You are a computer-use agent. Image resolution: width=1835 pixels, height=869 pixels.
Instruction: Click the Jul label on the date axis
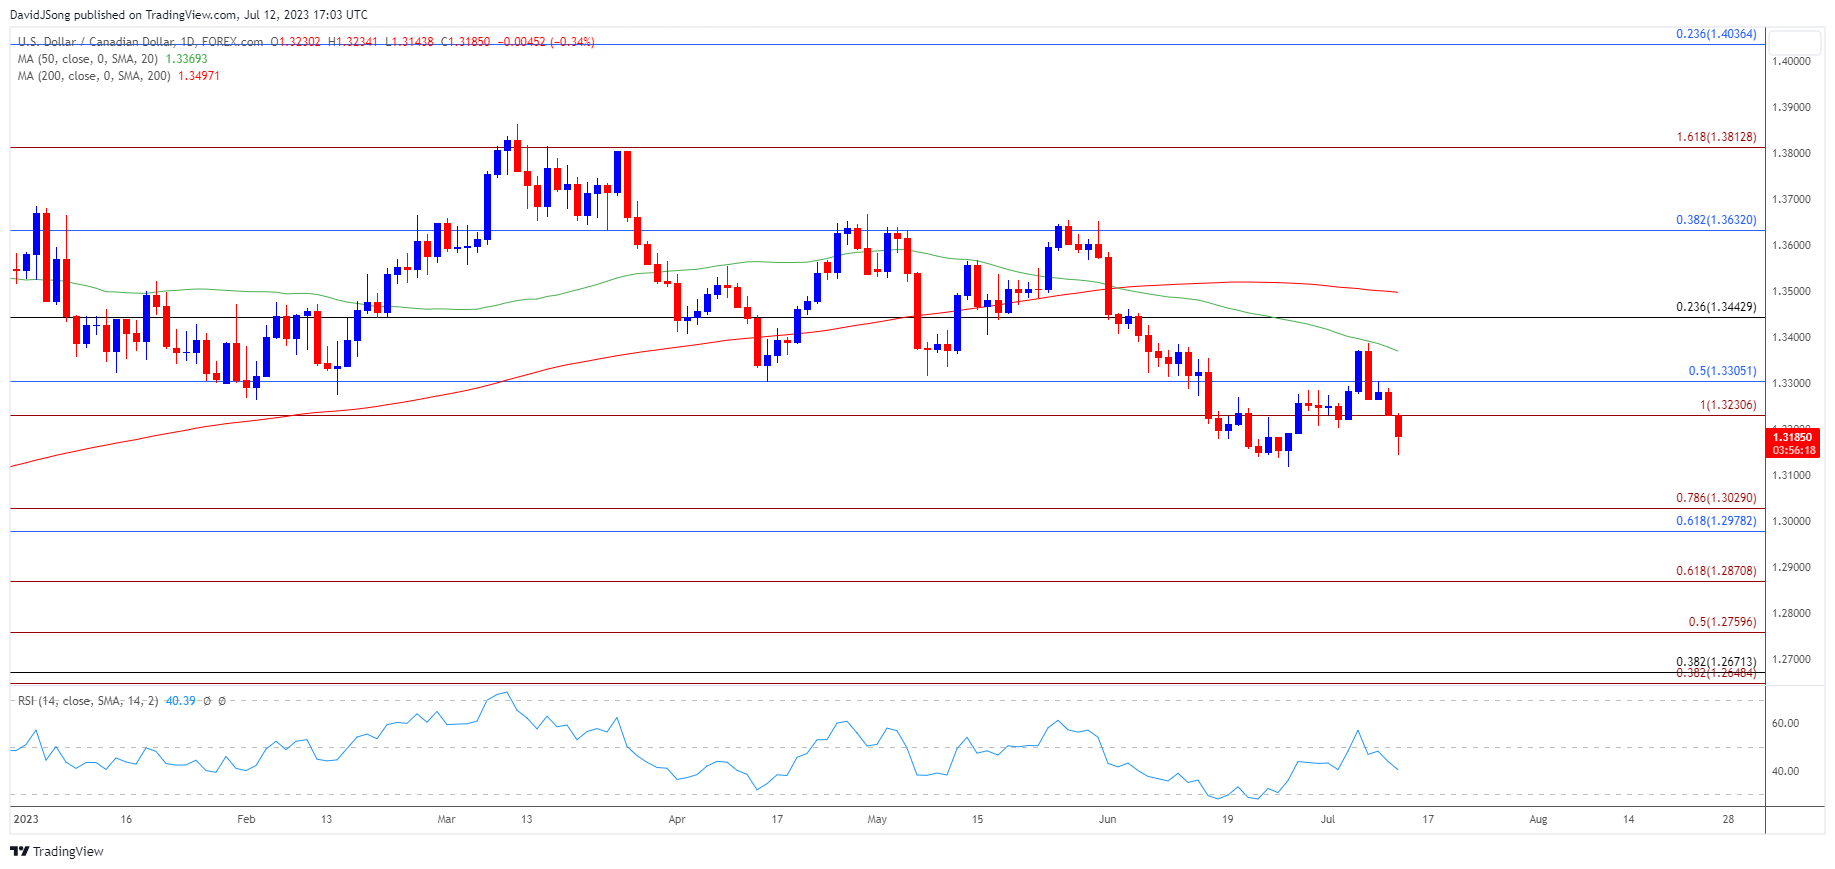tap(1328, 819)
